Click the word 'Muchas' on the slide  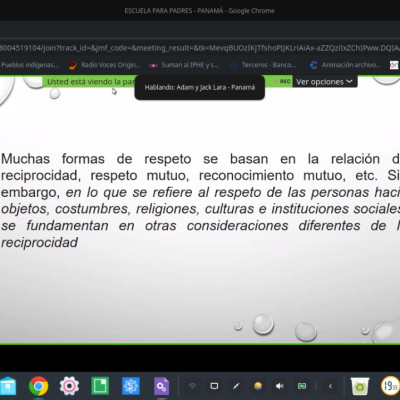(26, 159)
